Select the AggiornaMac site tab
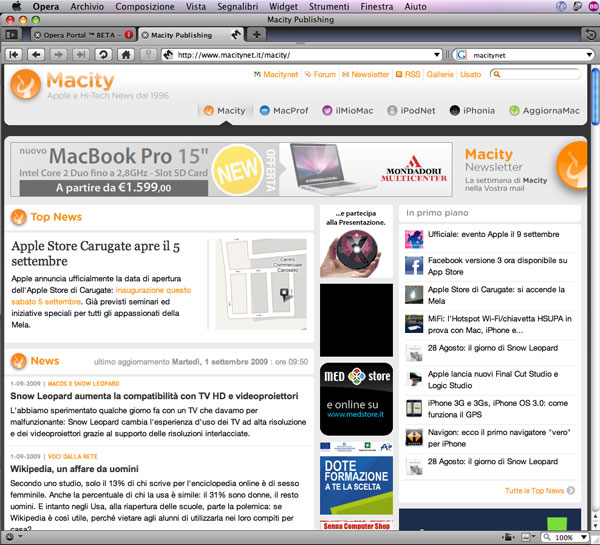Viewport: 600px width, 545px height. pos(544,111)
